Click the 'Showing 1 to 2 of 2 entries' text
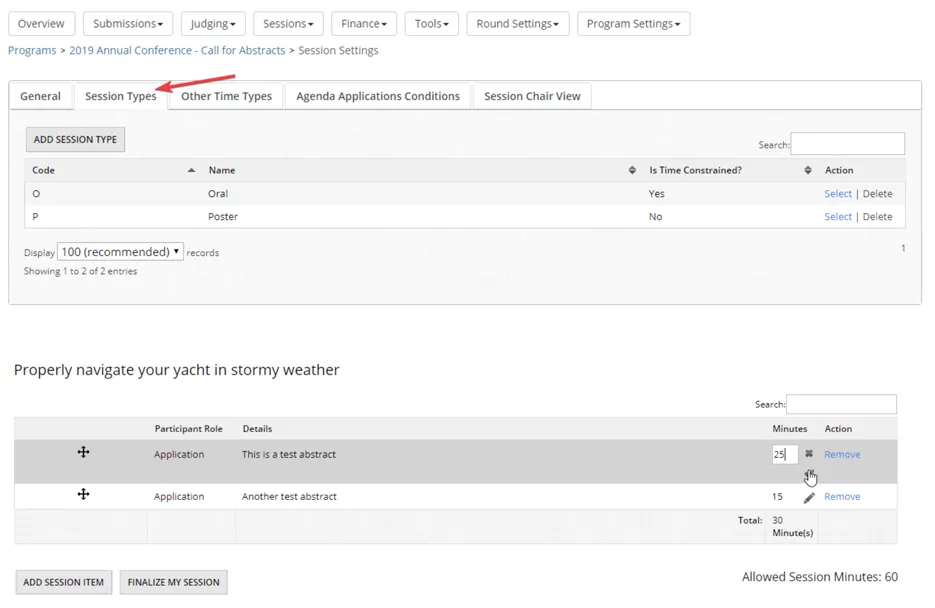 click(x=81, y=271)
